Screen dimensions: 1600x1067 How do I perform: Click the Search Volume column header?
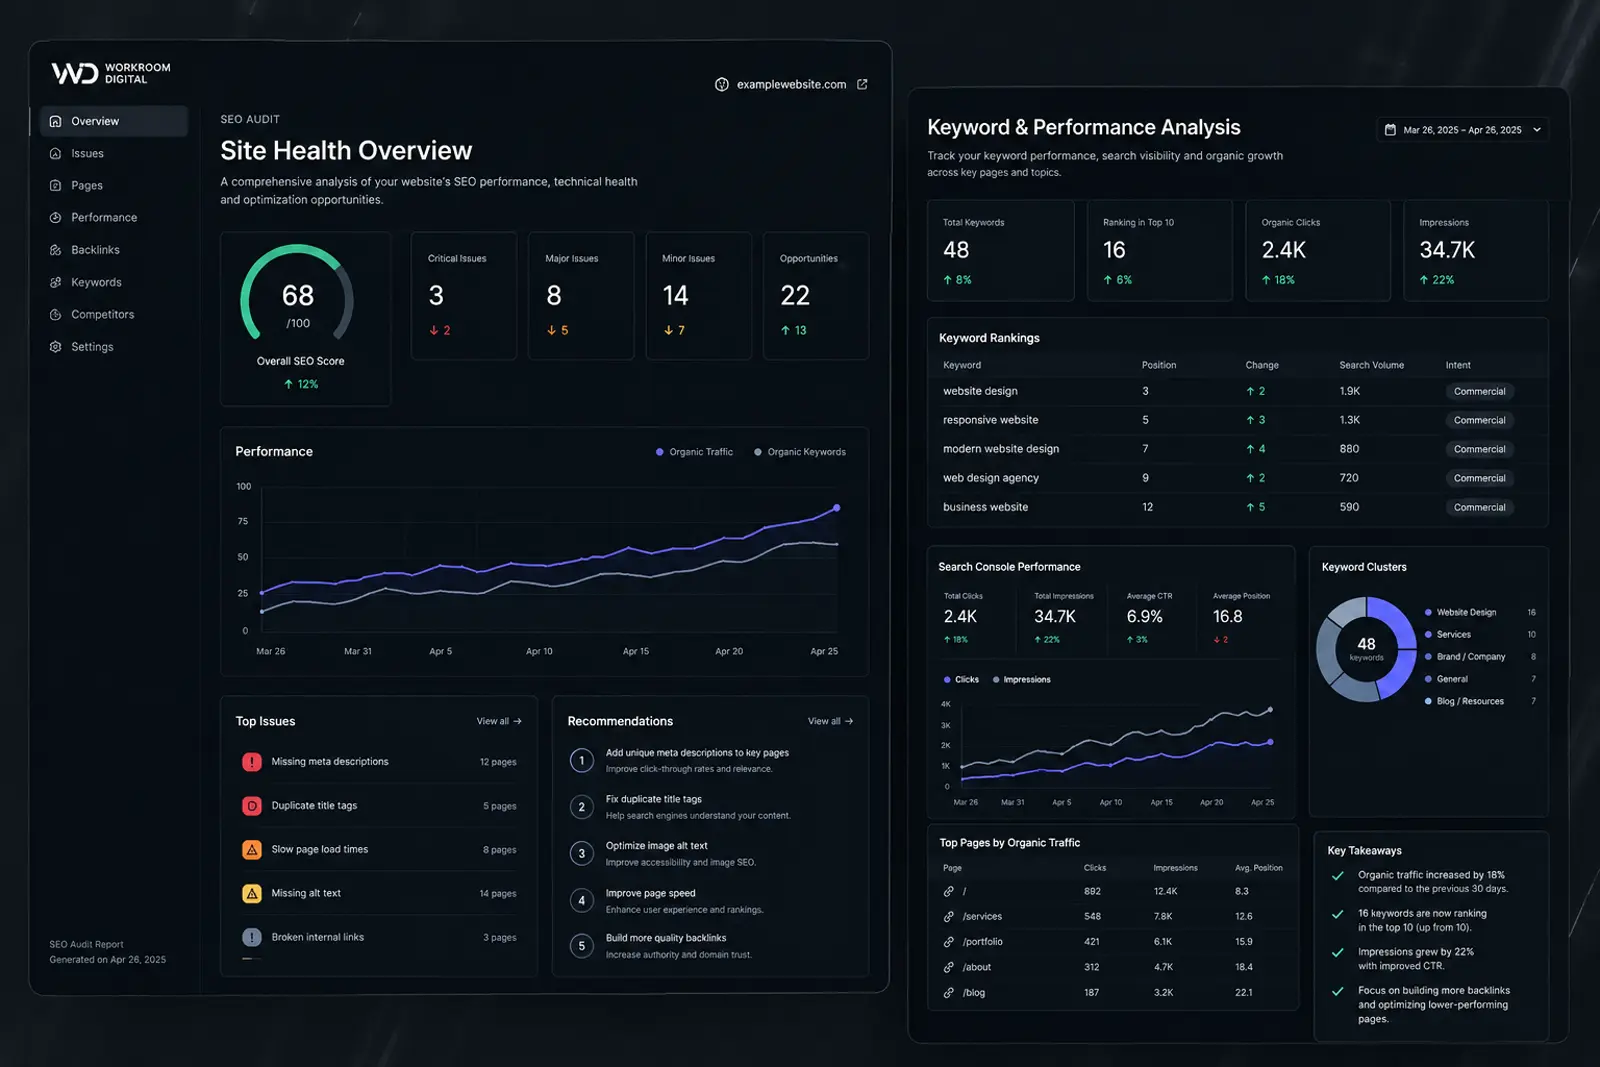(1371, 365)
